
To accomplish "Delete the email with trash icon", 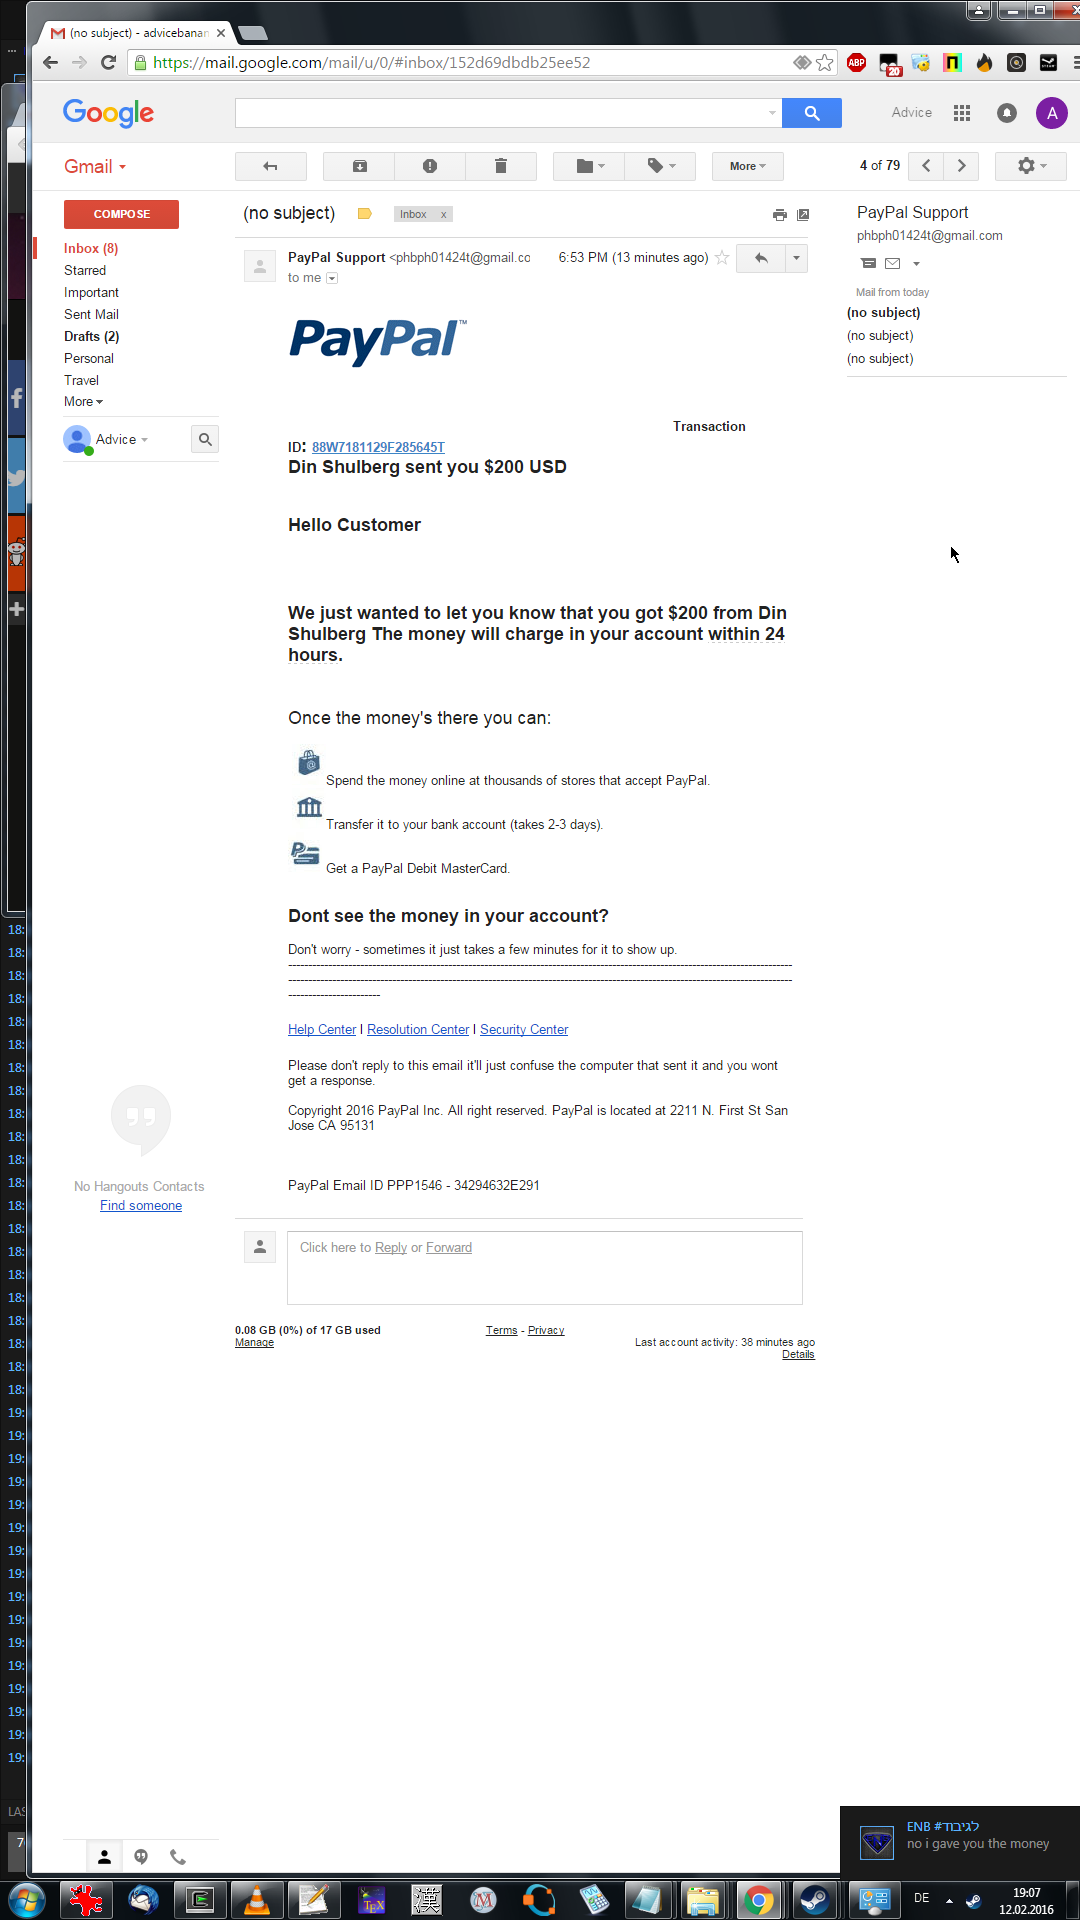I will pos(501,166).
